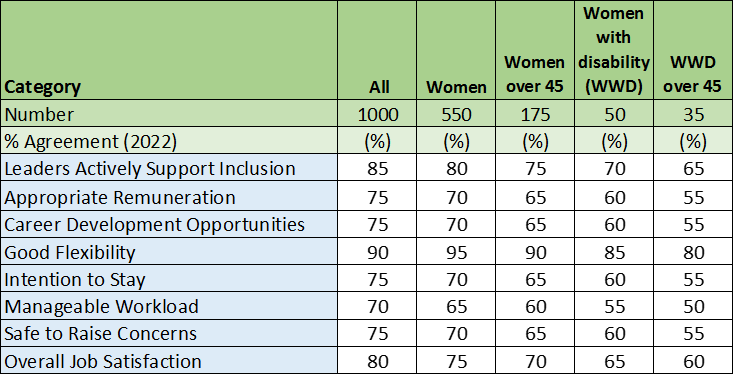734x375 pixels.
Task: Click the cell showing 1000 respondents
Action: (377, 114)
